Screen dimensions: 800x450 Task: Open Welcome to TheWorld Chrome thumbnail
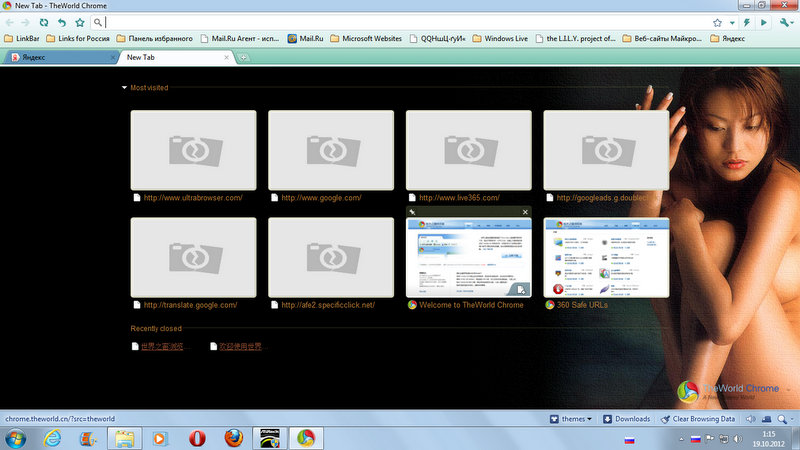[469, 257]
